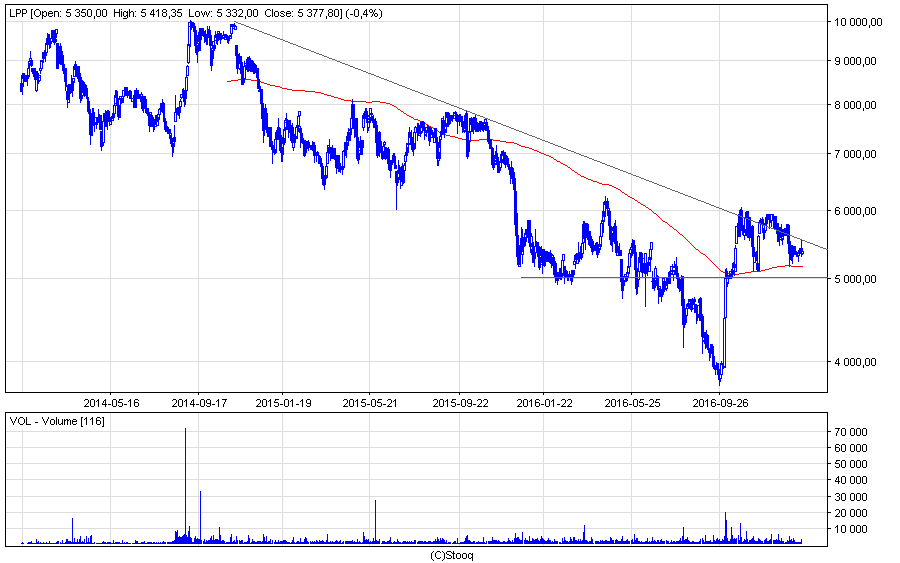This screenshot has height=563, width=900.
Task: Select the 8 000,00 price axis label
Action: 855,105
